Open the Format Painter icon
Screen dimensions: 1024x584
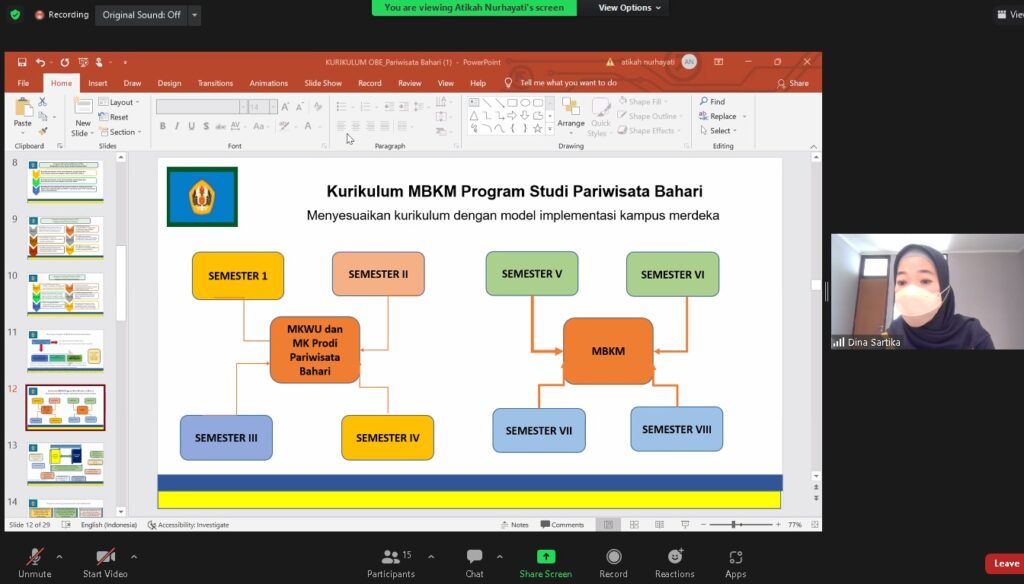[42, 131]
